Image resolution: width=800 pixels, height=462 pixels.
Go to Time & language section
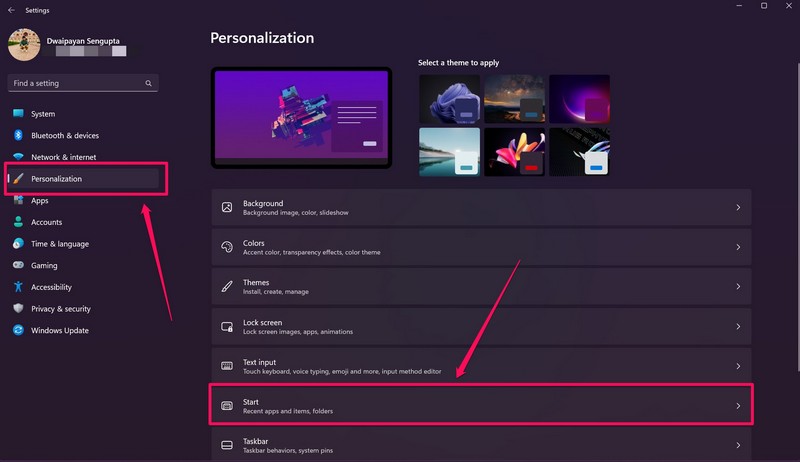(x=58, y=244)
